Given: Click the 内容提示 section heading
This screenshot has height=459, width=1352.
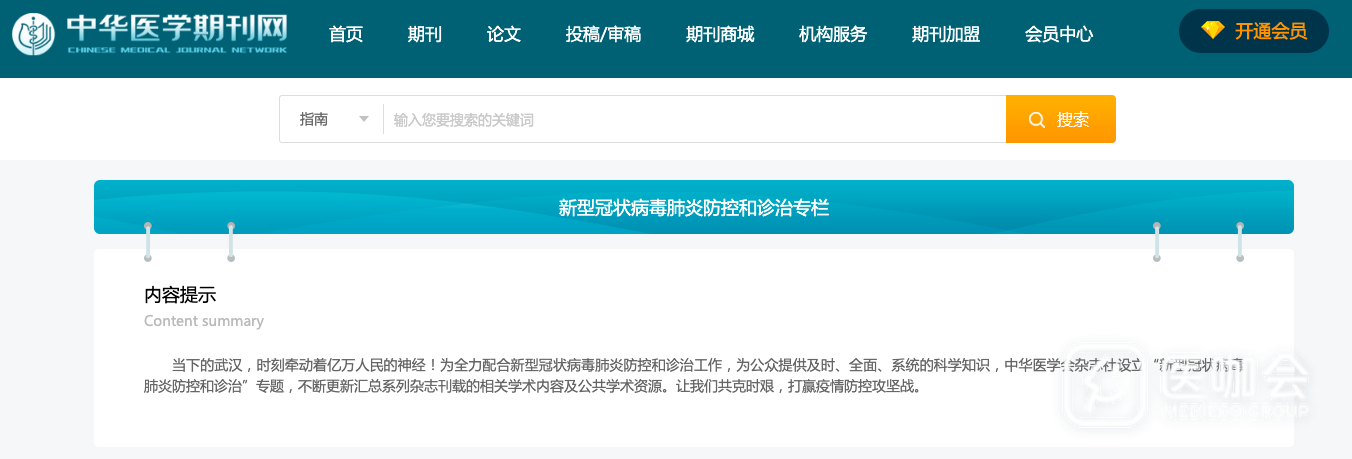Looking at the screenshot, I should [x=180, y=295].
